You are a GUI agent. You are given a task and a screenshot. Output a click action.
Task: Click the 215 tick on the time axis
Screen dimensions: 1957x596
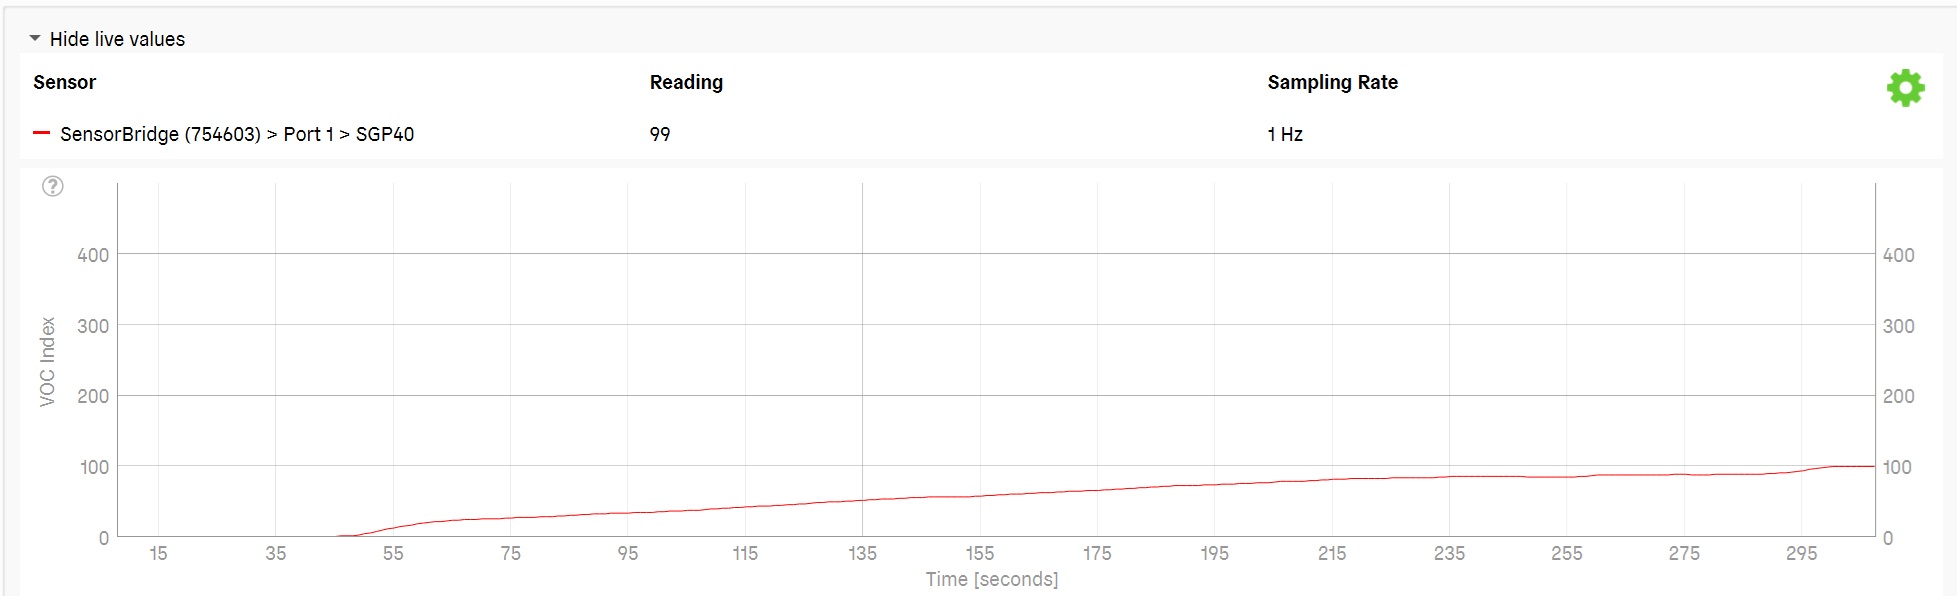tap(1332, 553)
